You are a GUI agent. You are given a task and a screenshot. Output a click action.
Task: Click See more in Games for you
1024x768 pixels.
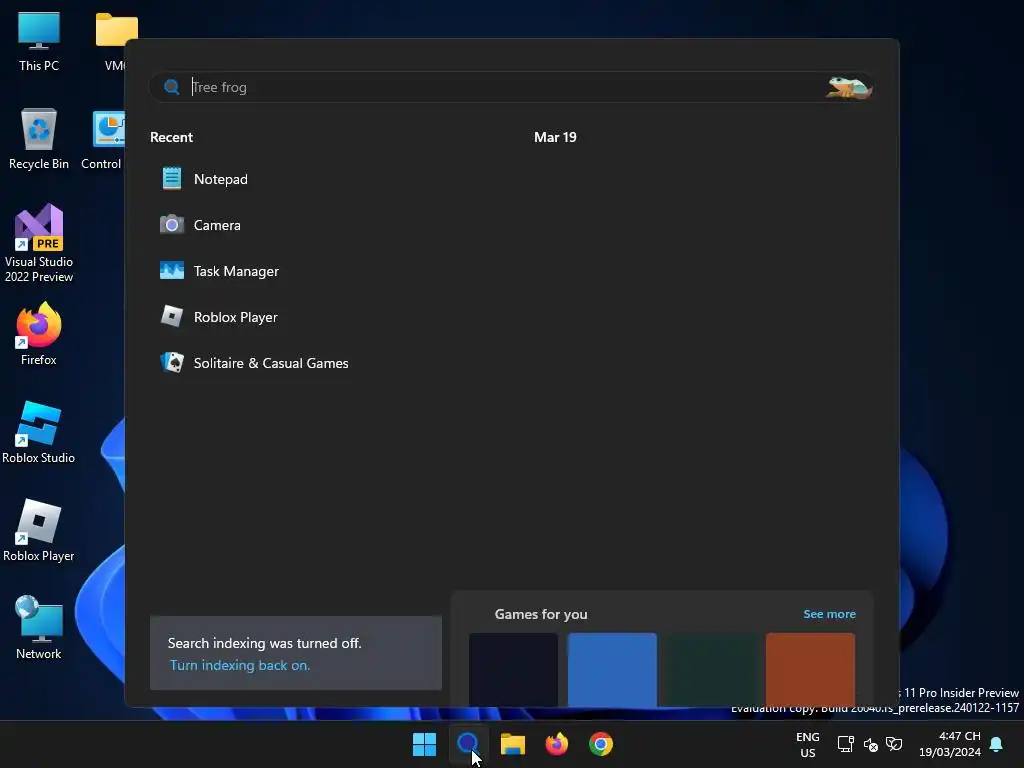click(x=829, y=614)
